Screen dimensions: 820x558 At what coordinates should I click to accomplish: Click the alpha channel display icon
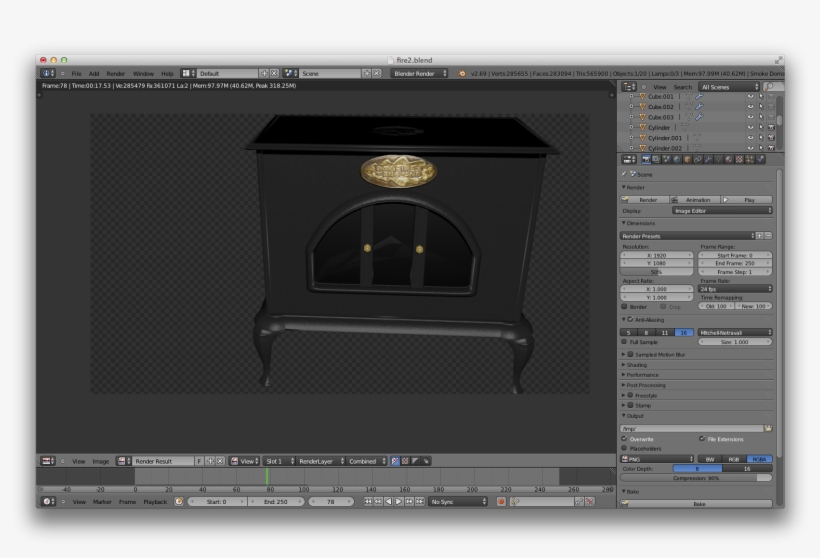coord(415,461)
